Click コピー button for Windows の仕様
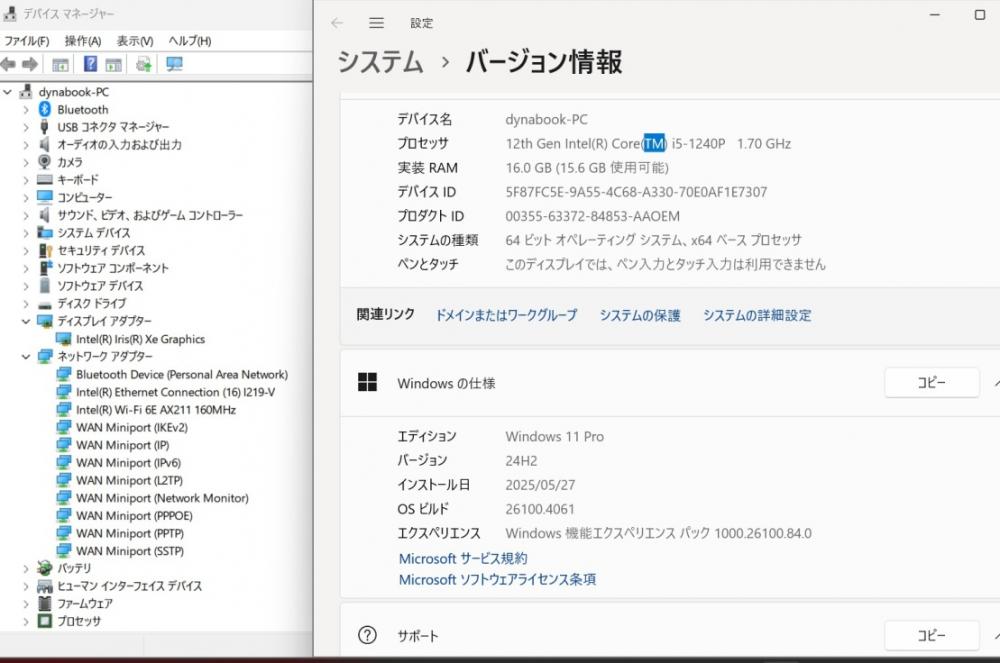 (932, 382)
